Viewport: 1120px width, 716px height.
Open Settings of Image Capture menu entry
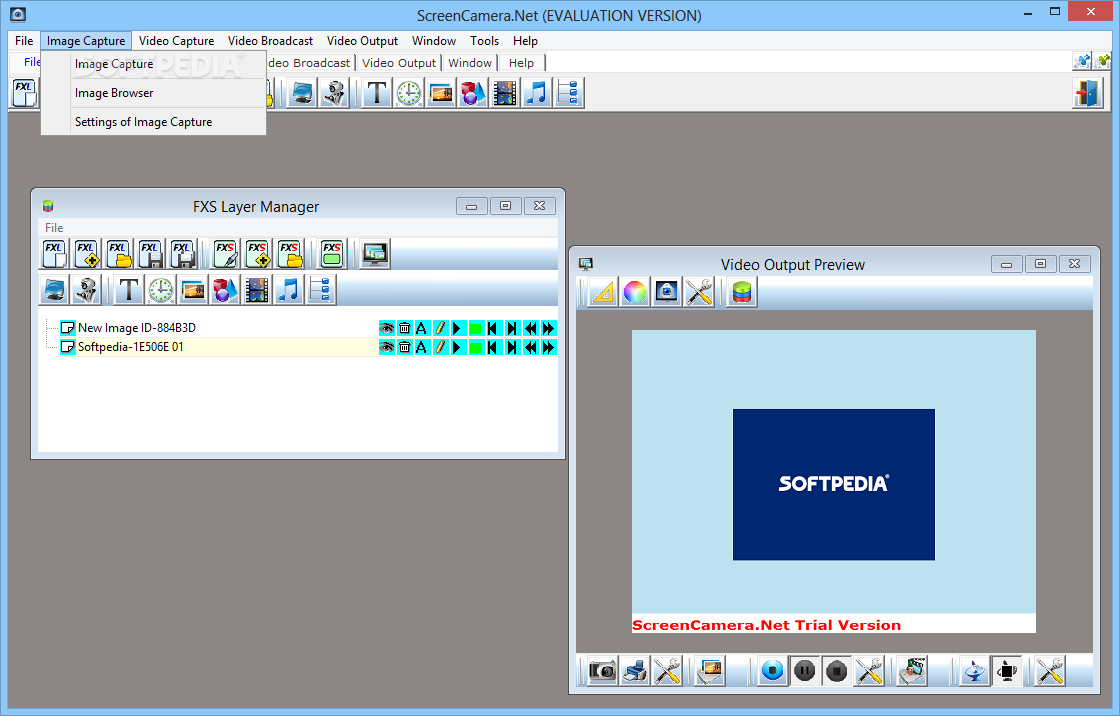(x=143, y=122)
